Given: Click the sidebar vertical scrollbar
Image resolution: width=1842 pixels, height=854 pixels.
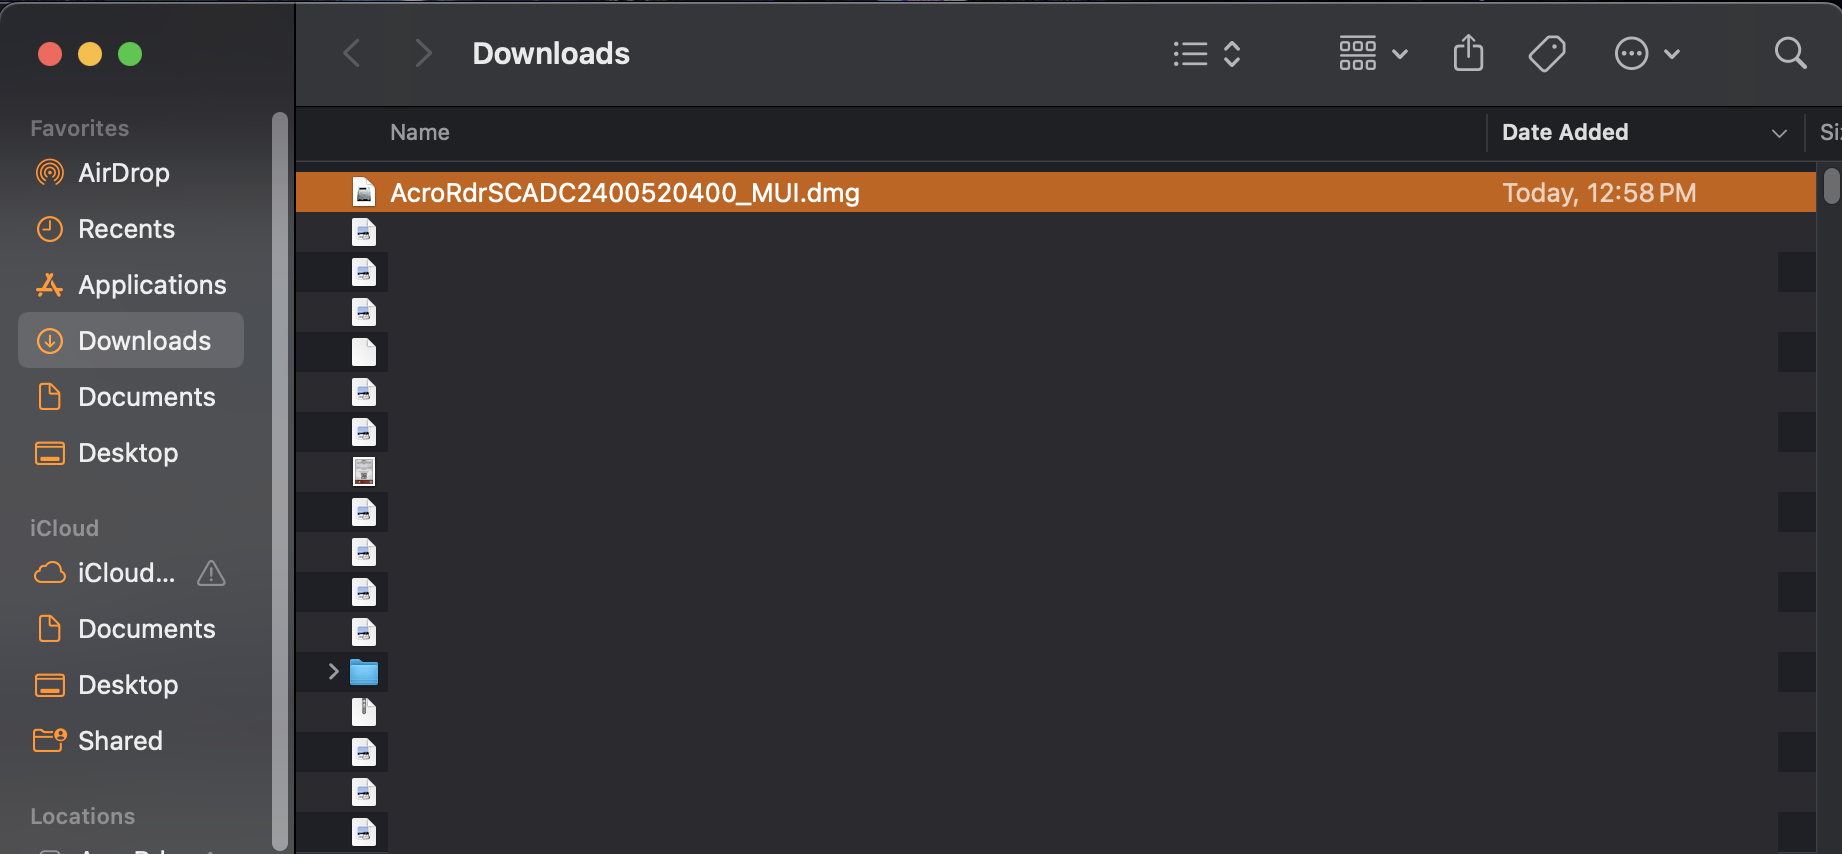Looking at the screenshot, I should 280,480.
